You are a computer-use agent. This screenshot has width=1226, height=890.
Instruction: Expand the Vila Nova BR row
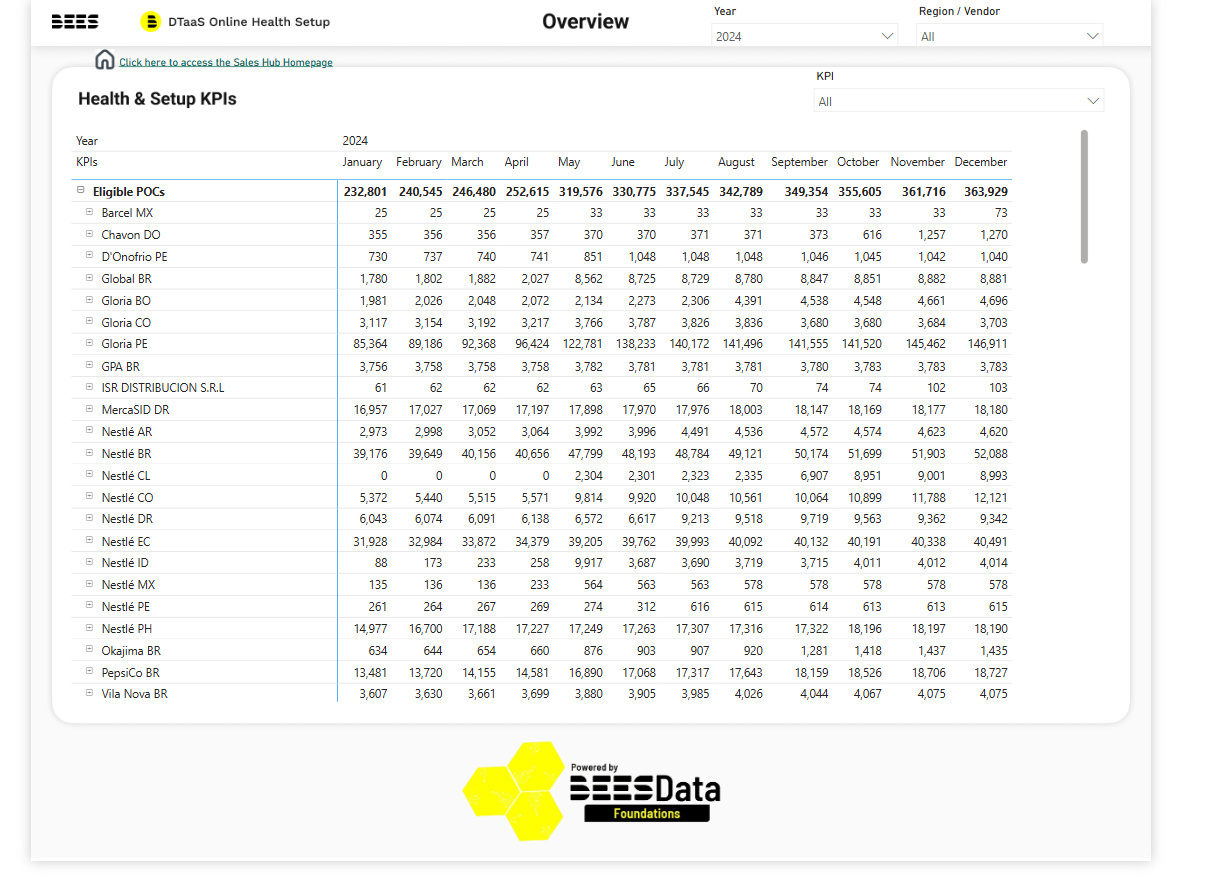[89, 693]
